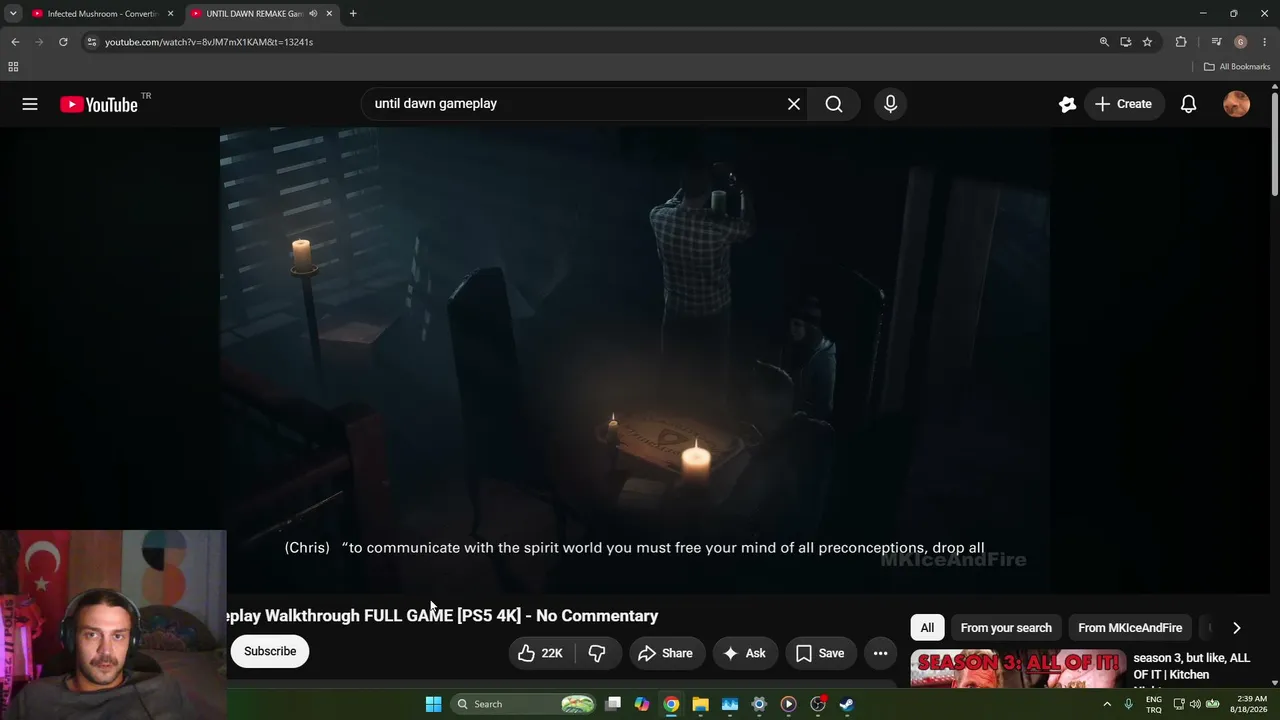1280x720 pixels.
Task: Open Steam from the taskbar
Action: point(846,704)
